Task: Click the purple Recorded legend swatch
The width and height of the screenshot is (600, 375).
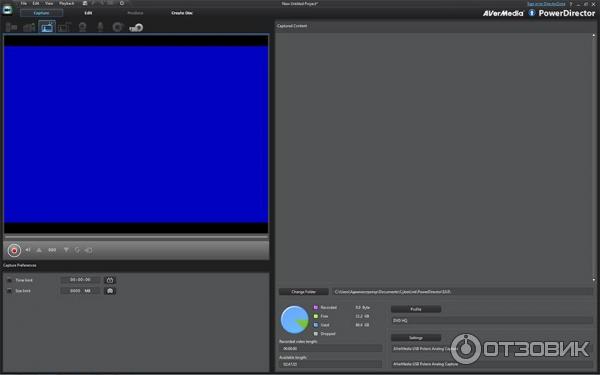Action: [x=316, y=307]
